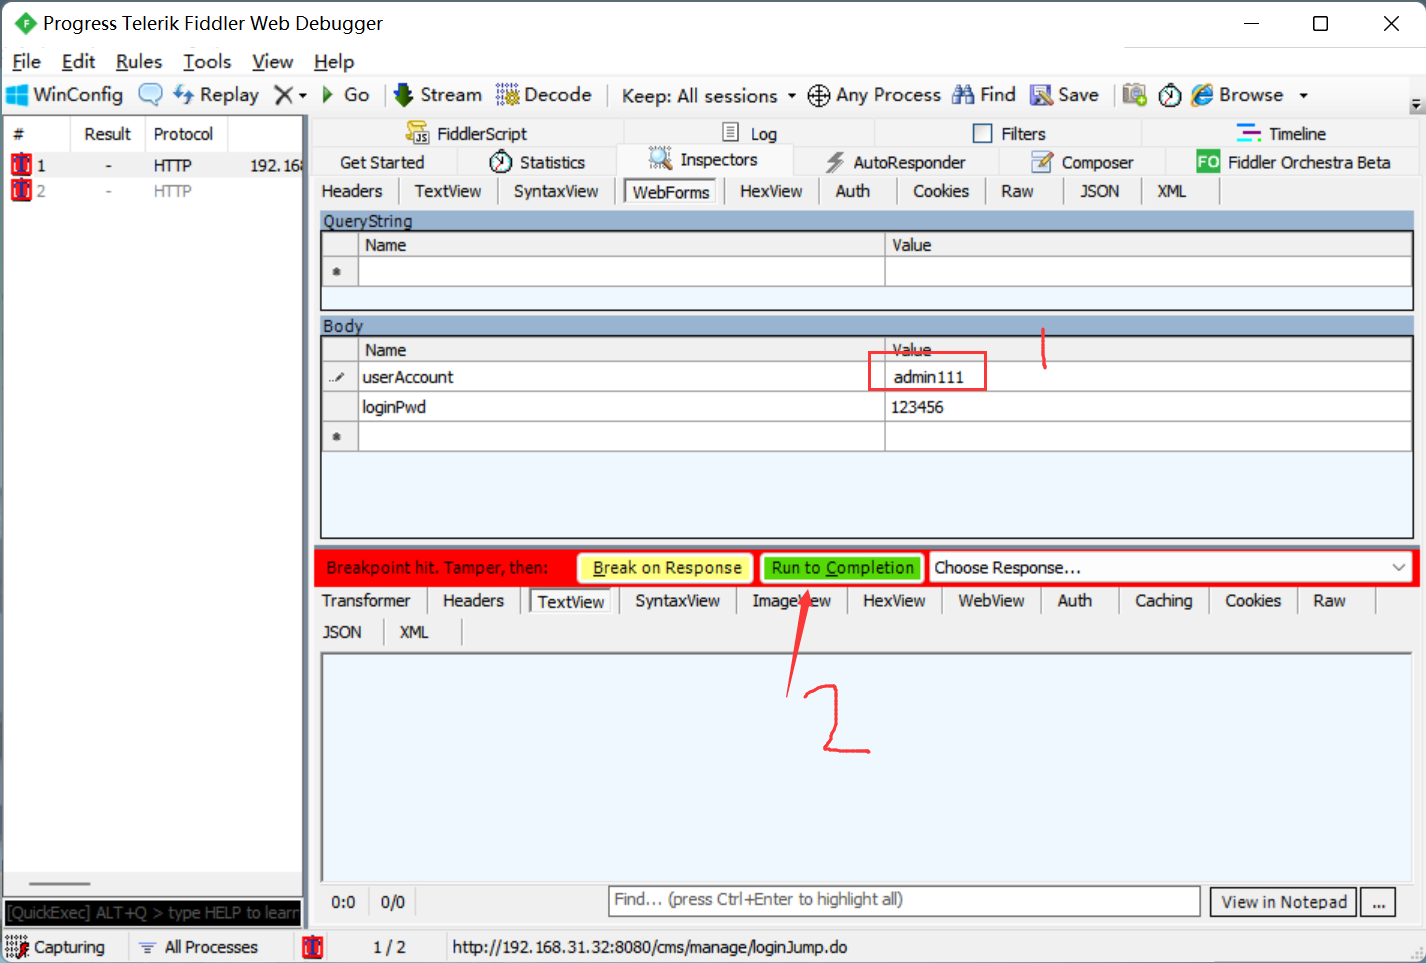Select the loginPwd value 123456 cell
The width and height of the screenshot is (1426, 963).
pyautogui.click(x=1148, y=407)
